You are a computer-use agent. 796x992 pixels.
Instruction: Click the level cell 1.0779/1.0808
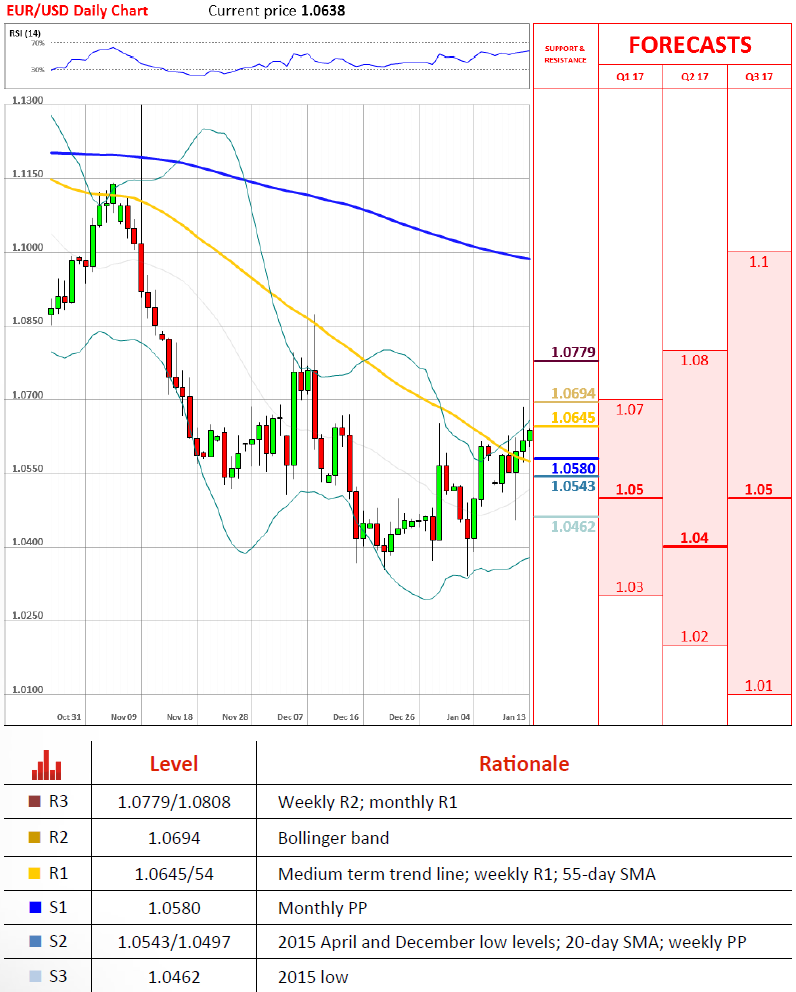click(174, 802)
